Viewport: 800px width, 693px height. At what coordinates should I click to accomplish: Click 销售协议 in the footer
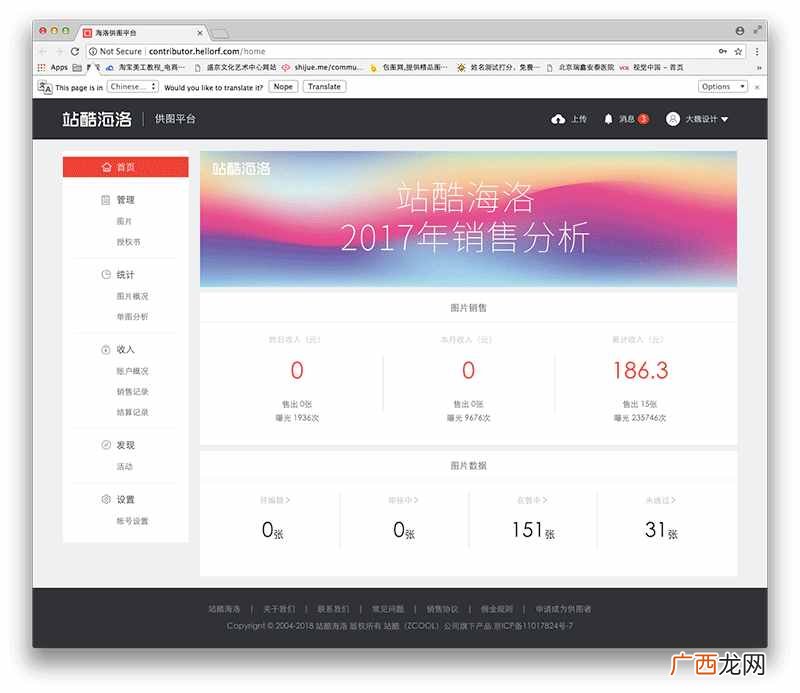coord(442,609)
